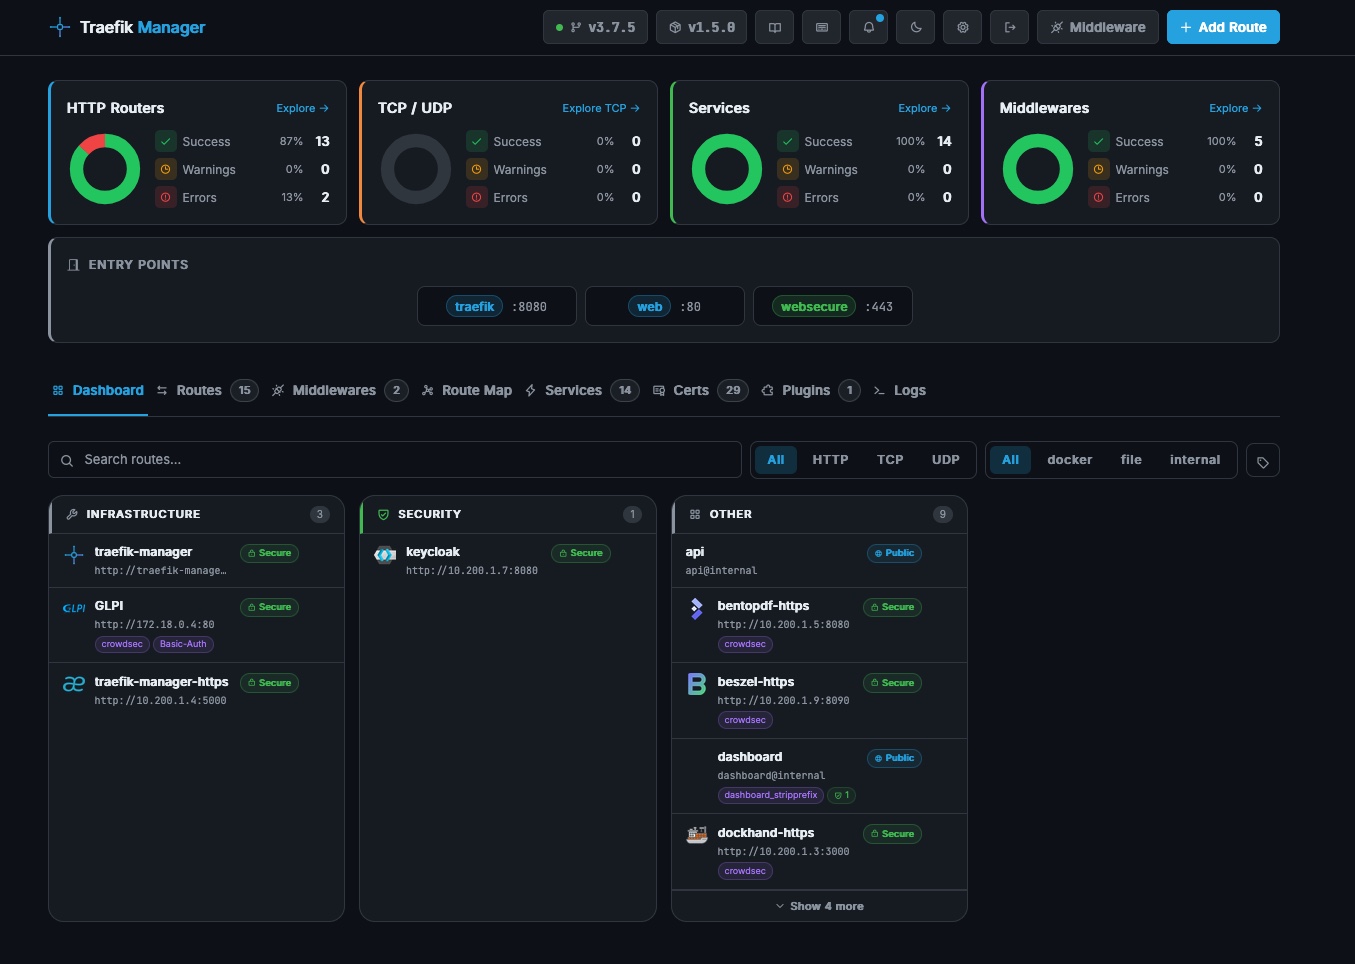The image size is (1355, 964).
Task: Select the web :80 entry point
Action: 665,306
